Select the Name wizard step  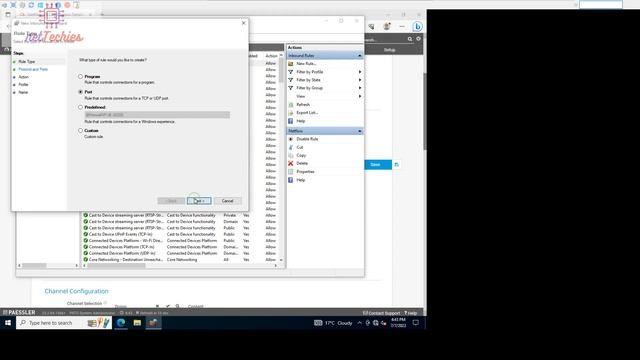point(23,92)
